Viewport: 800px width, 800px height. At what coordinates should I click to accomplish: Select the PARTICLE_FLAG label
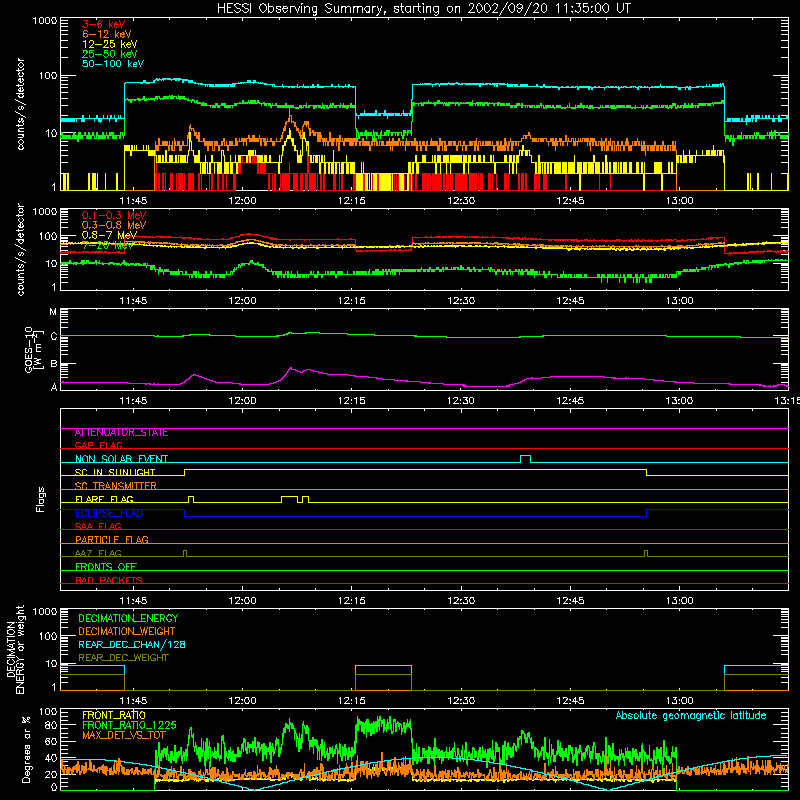(112, 540)
